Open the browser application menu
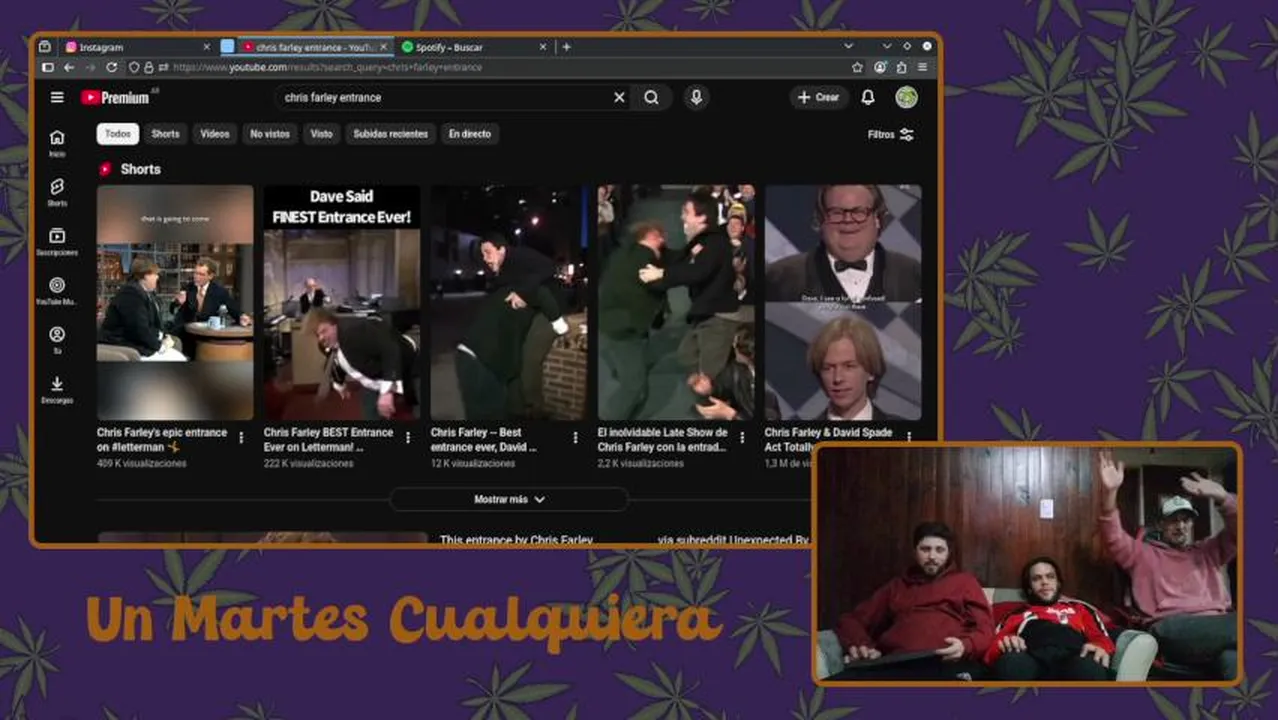The width and height of the screenshot is (1278, 720). [x=922, y=67]
